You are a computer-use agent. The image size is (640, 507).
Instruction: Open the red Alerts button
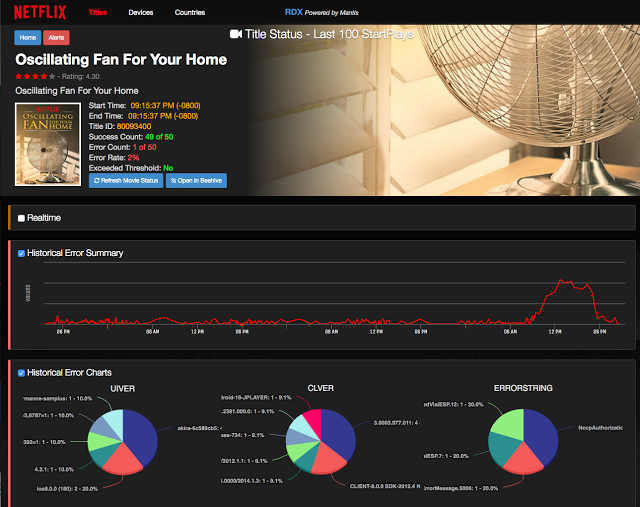tap(56, 38)
